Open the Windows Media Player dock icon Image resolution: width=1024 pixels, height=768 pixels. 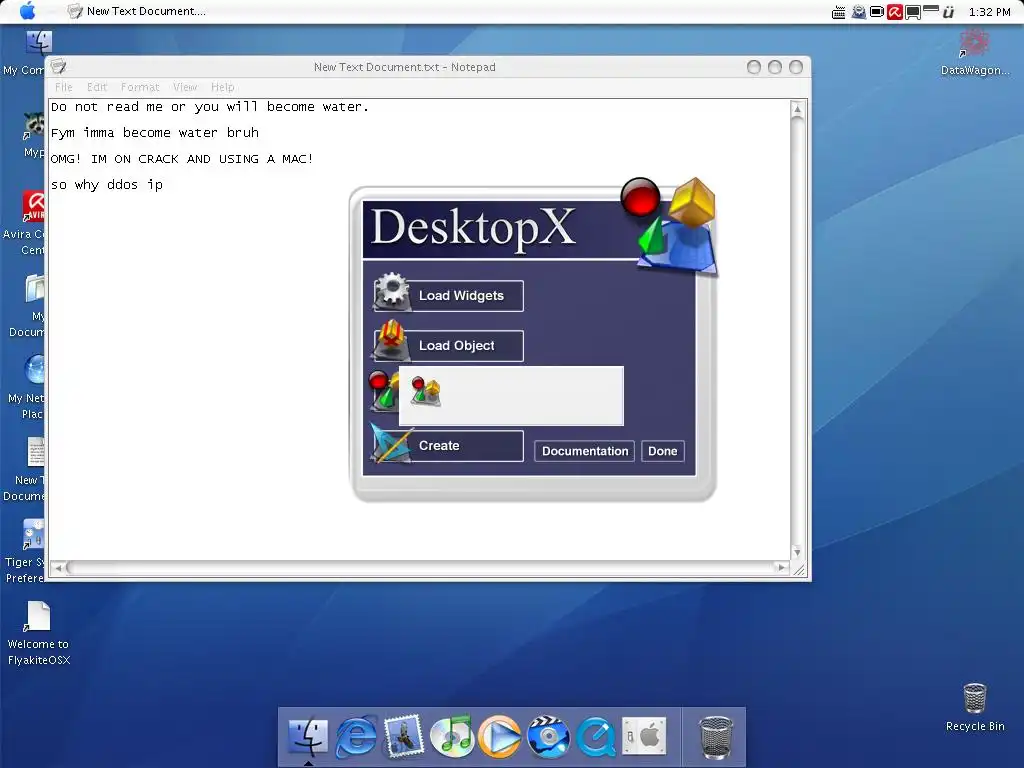[500, 737]
